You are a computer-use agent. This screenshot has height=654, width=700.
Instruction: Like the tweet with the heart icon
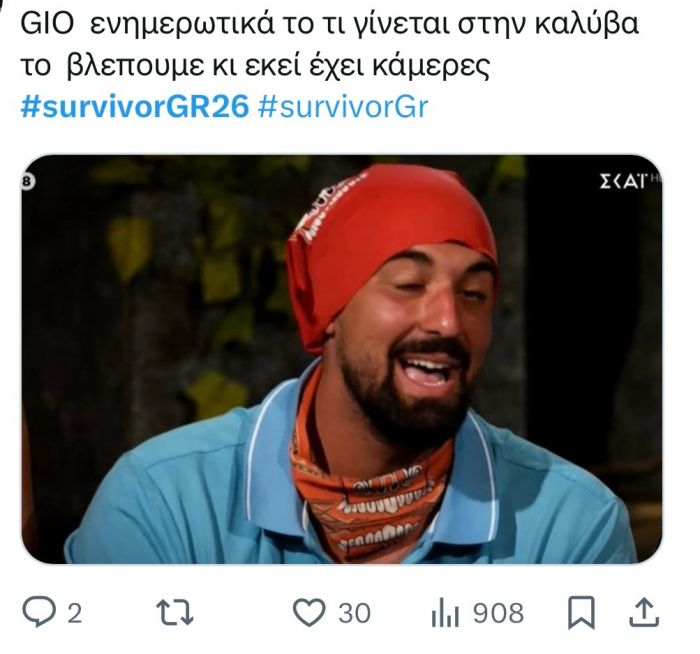coord(309,612)
